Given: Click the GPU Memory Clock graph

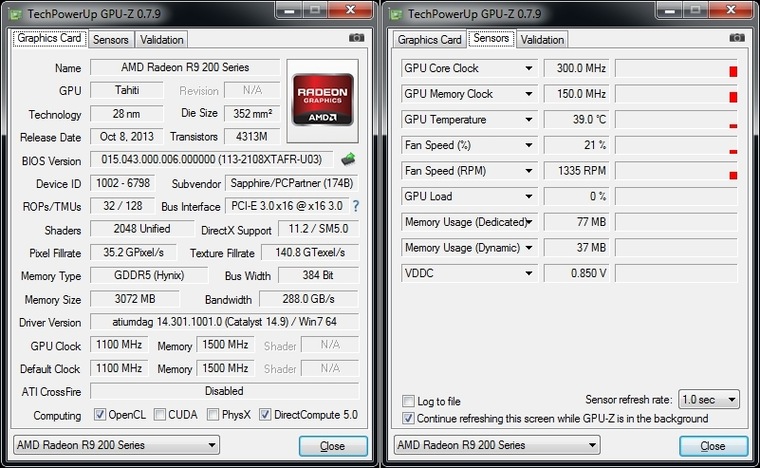Looking at the screenshot, I should point(676,94).
